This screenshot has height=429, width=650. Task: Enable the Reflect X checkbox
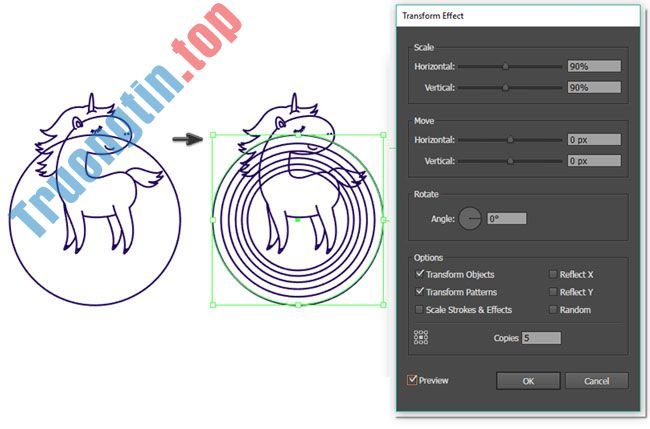[x=553, y=274]
